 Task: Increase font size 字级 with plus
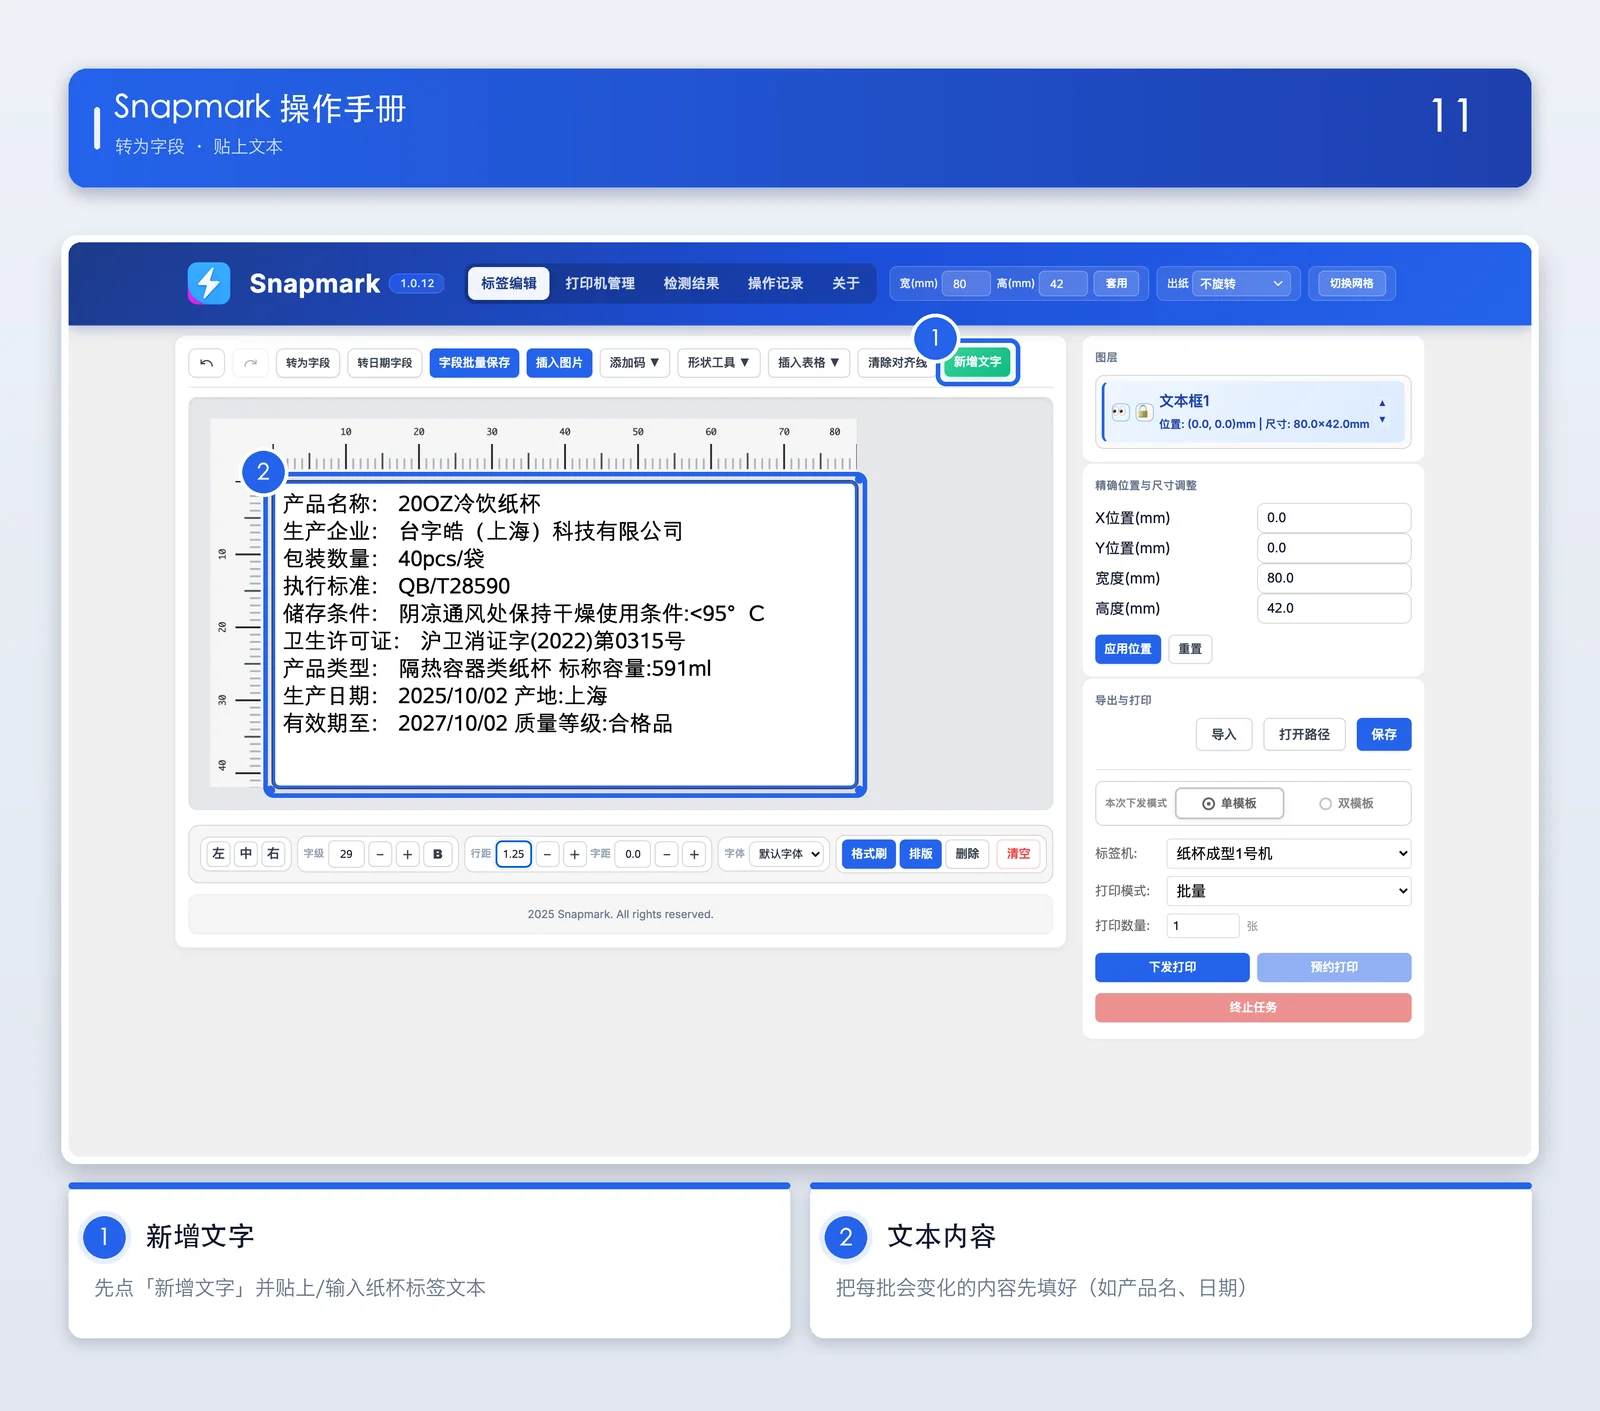point(407,854)
